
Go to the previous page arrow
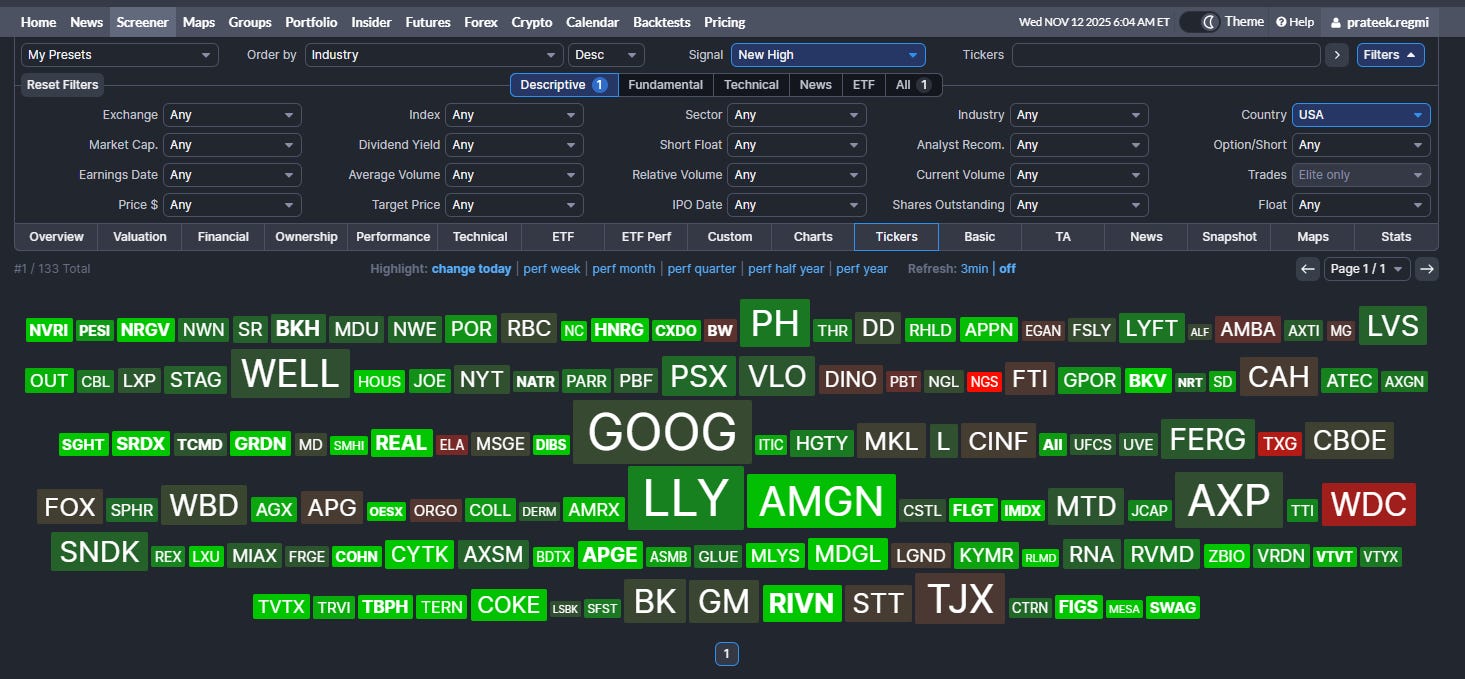1307,268
